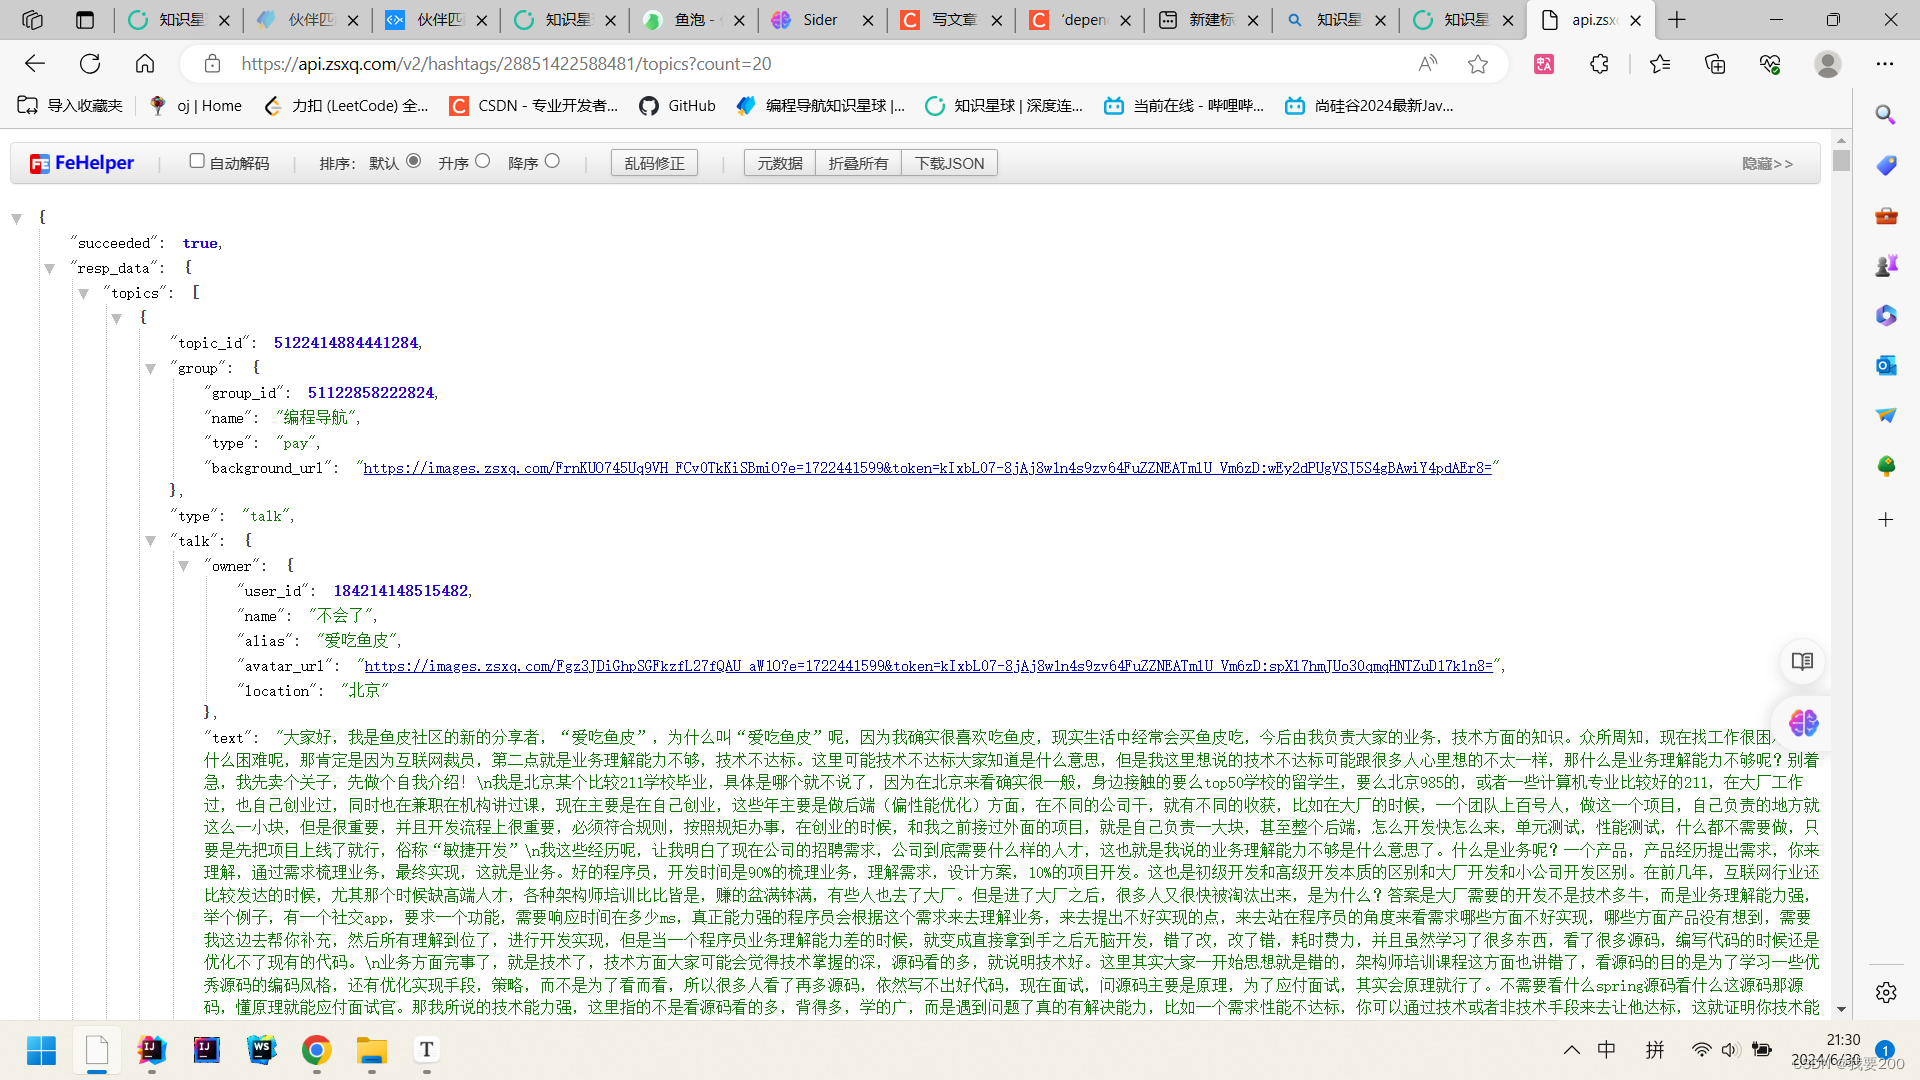Collapse the resp_data node triangle
This screenshot has height=1080, width=1920.
(x=49, y=267)
